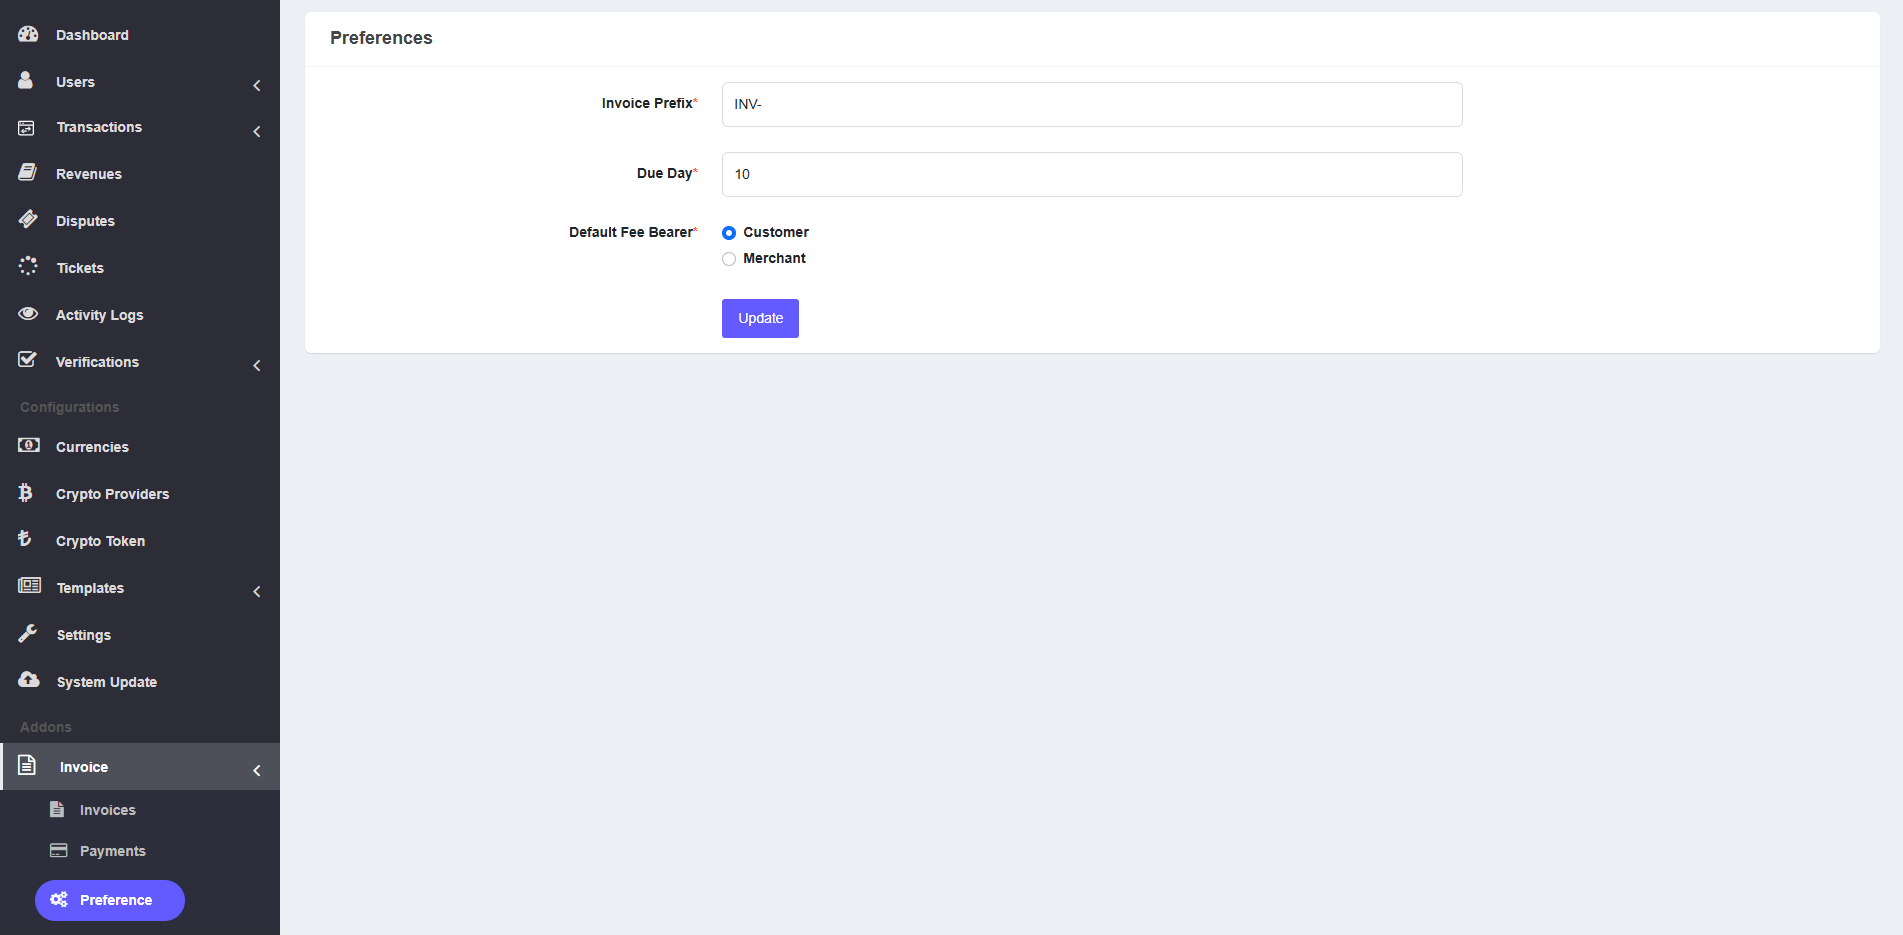Click into the Invoice Prefix field
Screen dimensions: 1903x935
pyautogui.click(x=1091, y=104)
